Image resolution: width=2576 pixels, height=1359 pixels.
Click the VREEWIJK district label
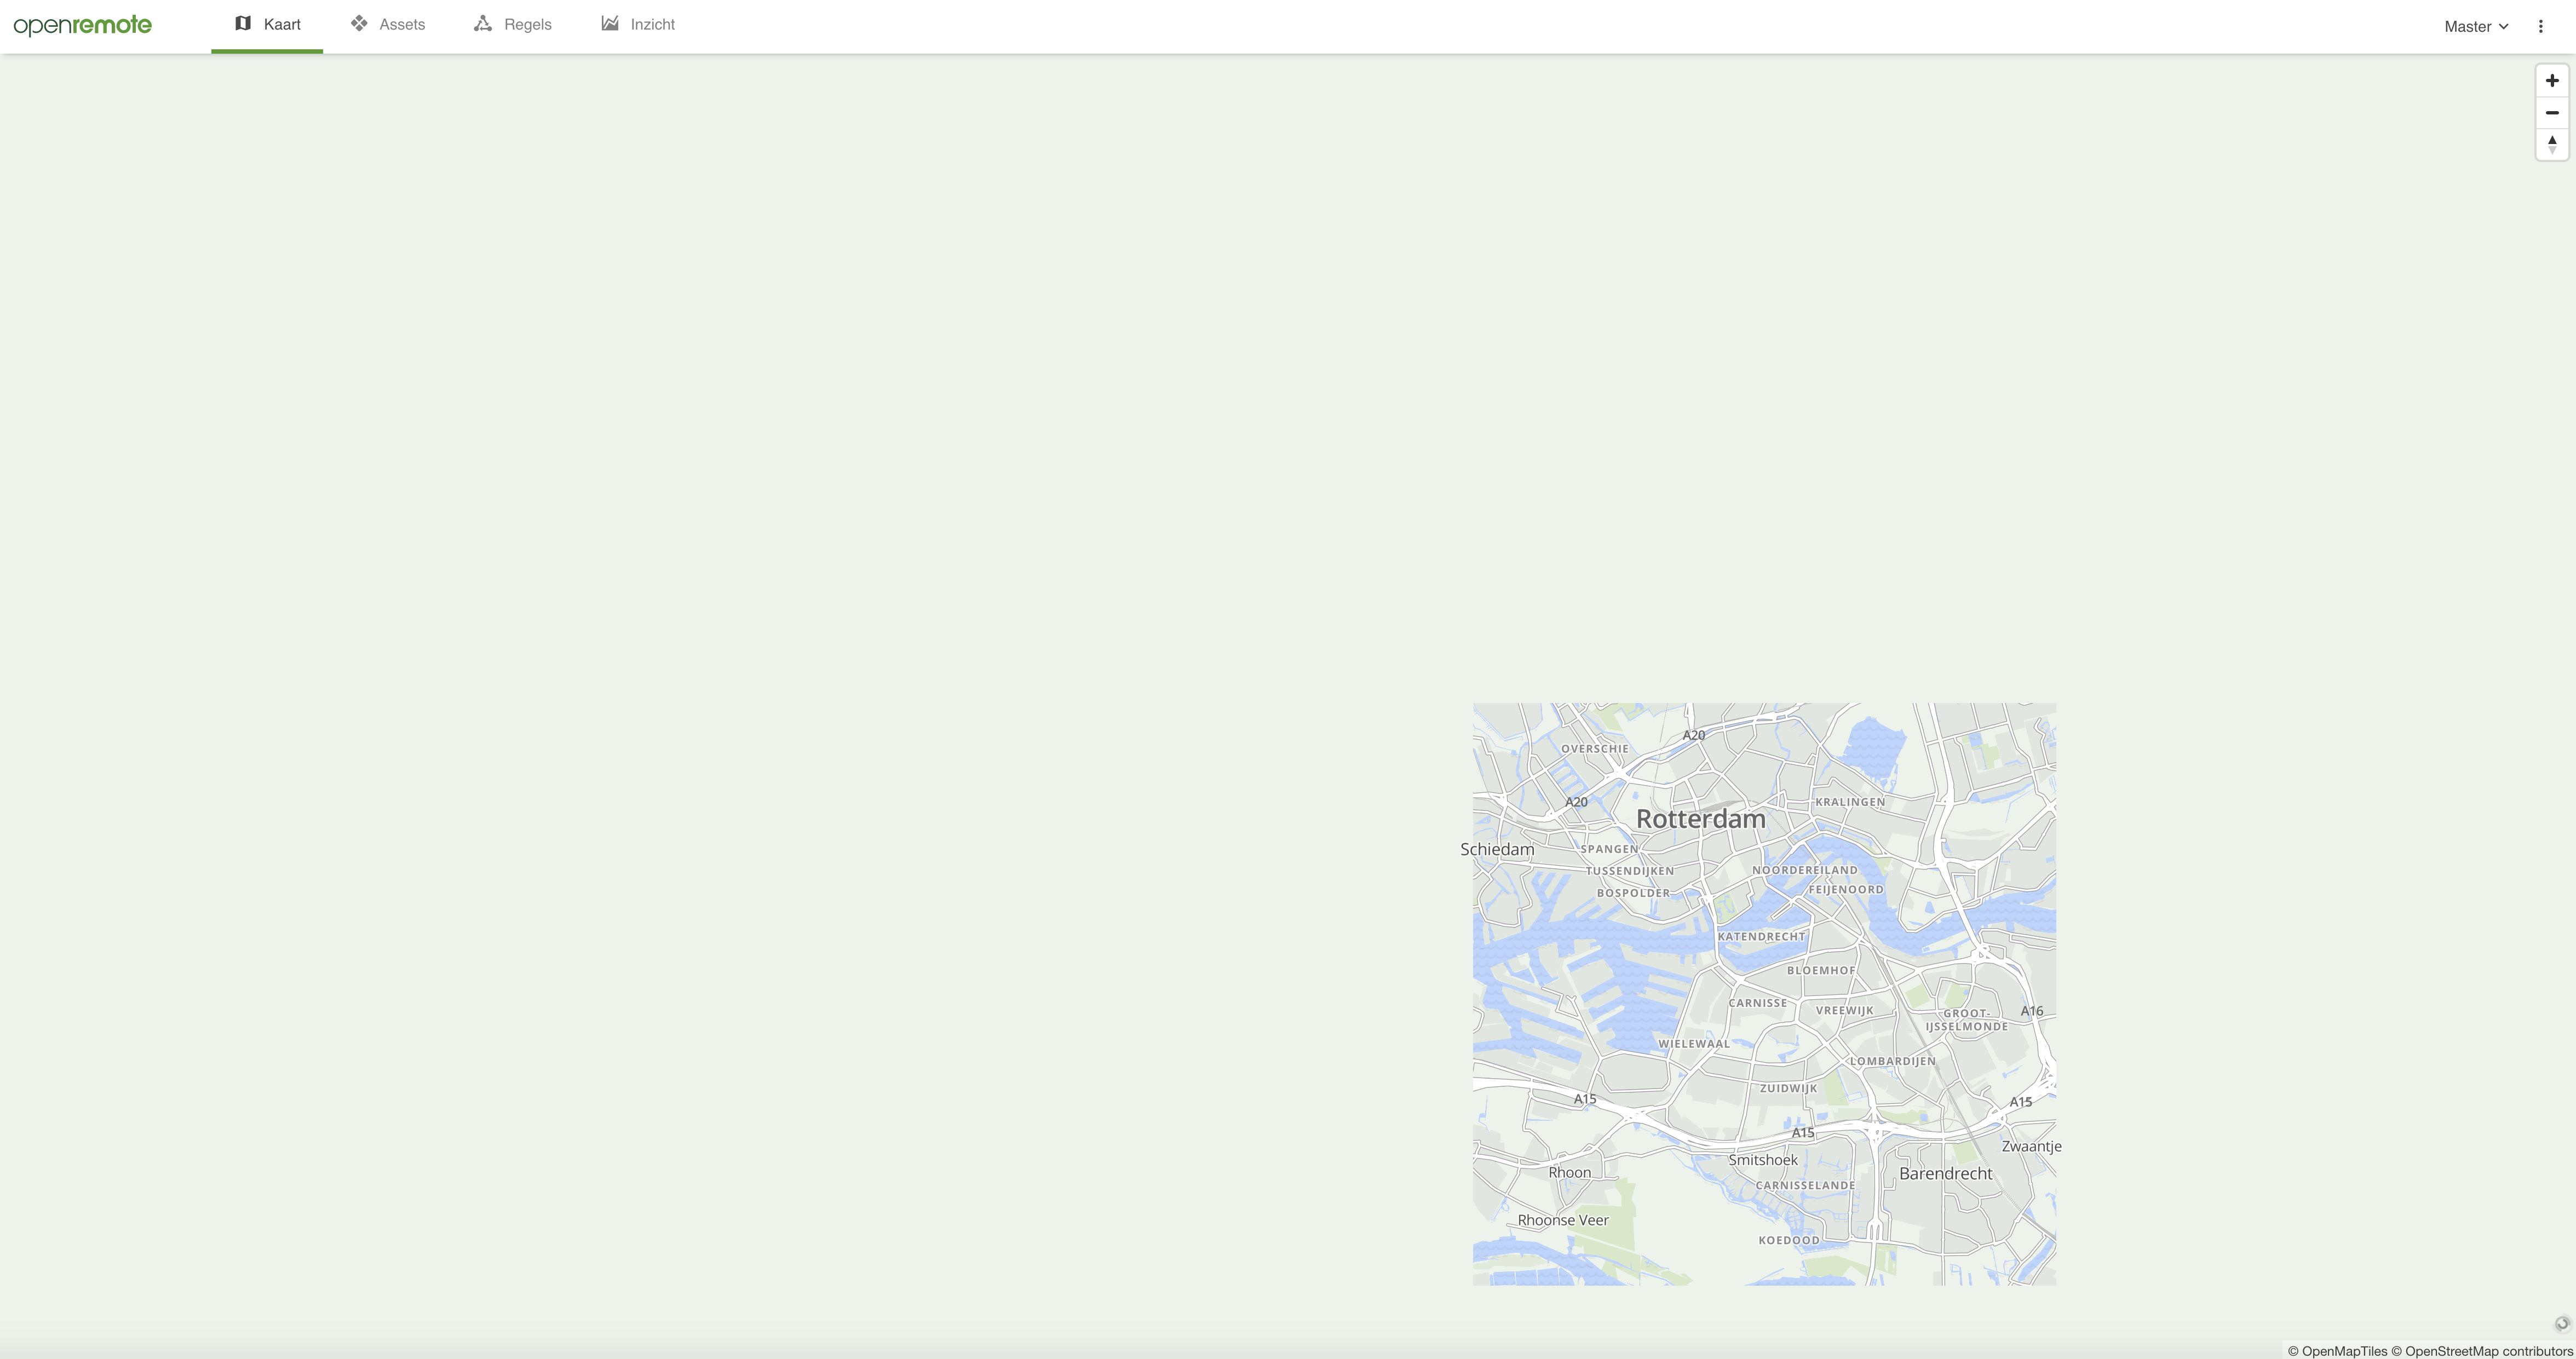click(x=1845, y=1011)
